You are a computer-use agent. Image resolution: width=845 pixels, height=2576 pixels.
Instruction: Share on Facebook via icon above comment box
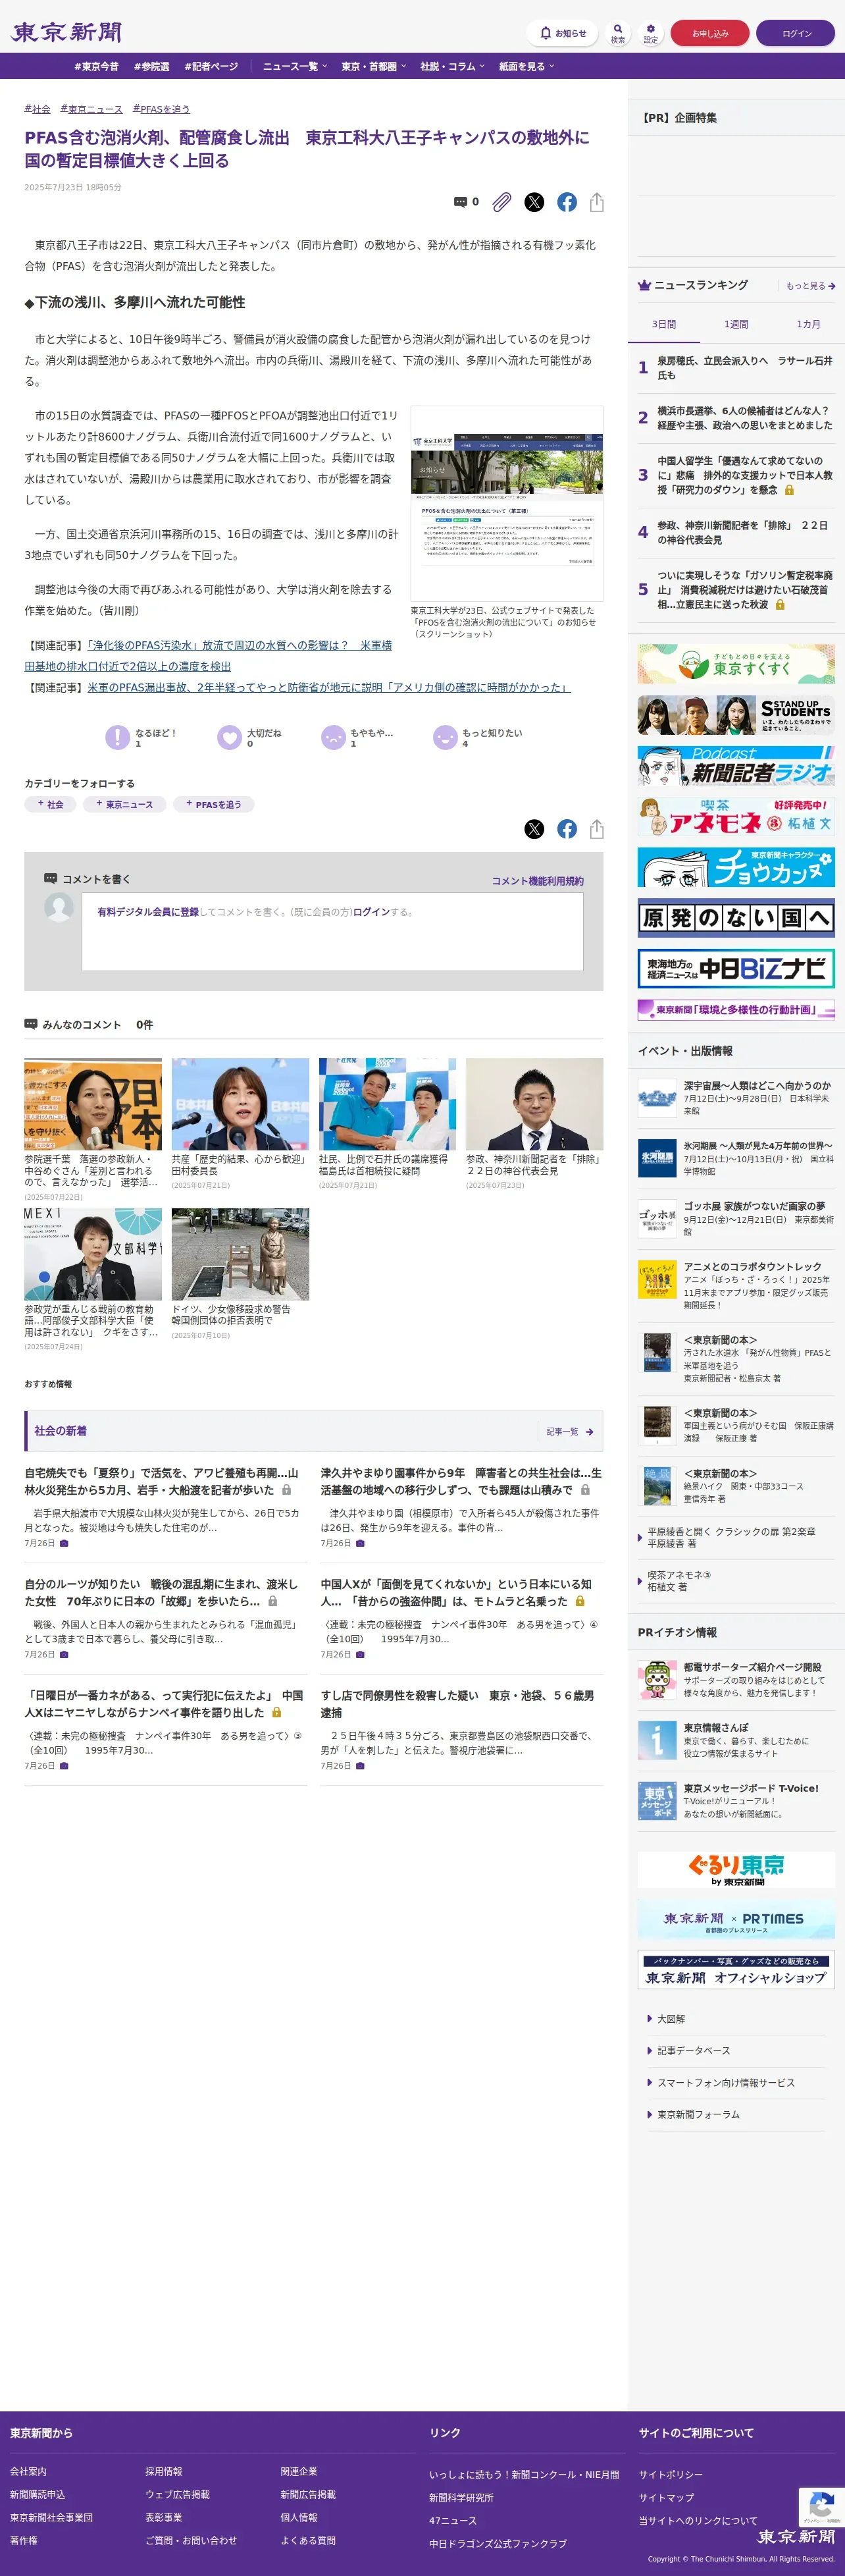[x=567, y=829]
